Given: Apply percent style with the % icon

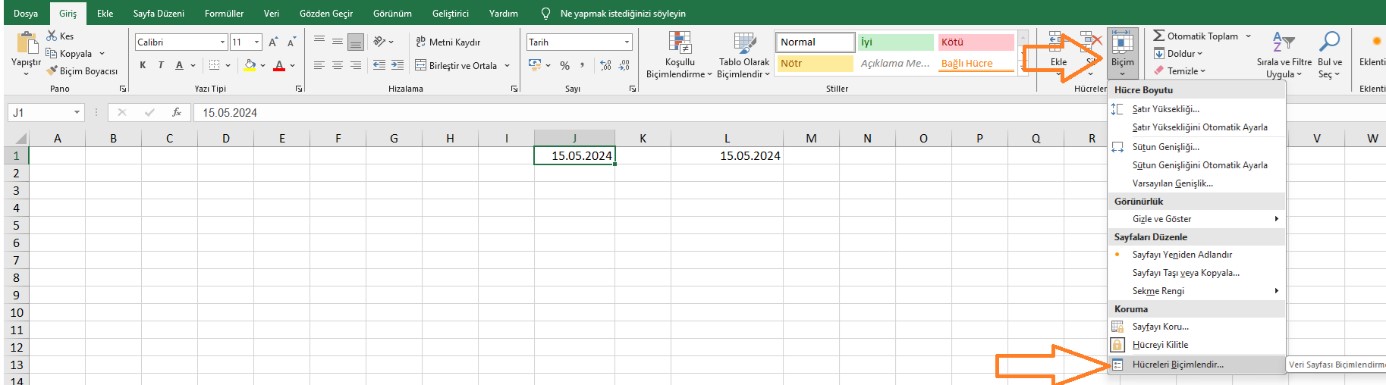Looking at the screenshot, I should [565, 65].
